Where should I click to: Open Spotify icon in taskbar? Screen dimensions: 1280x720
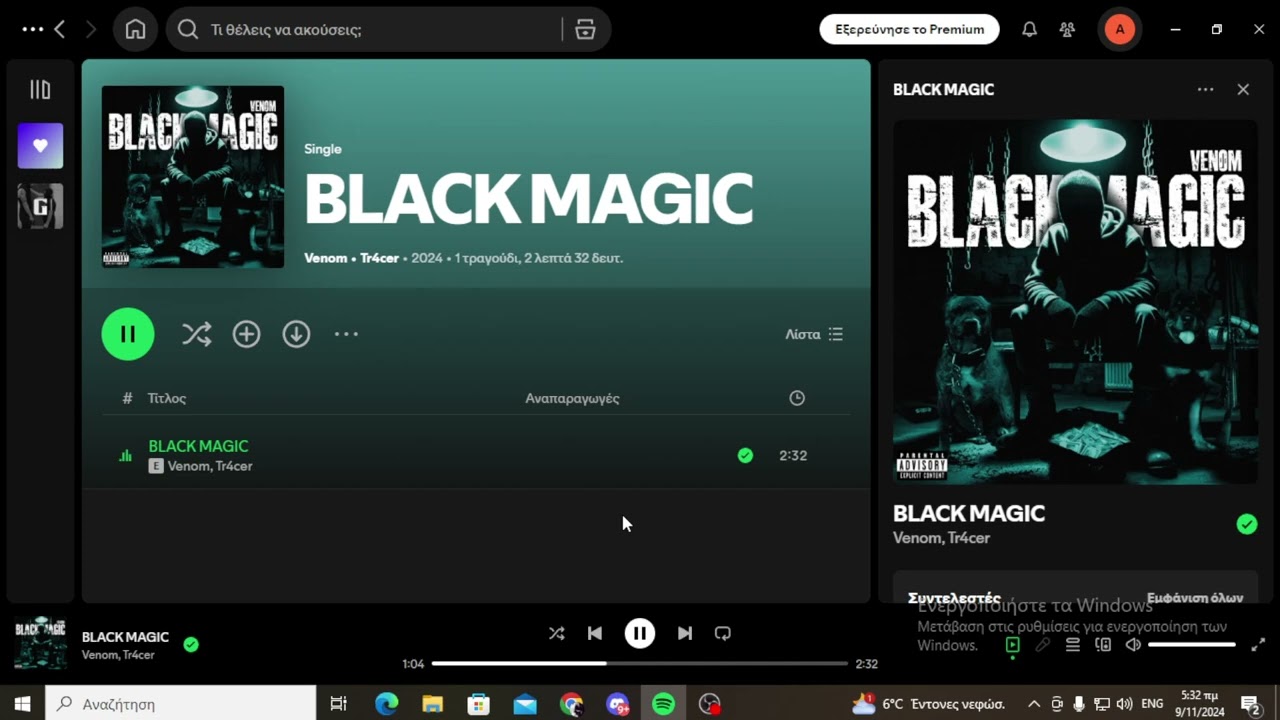click(663, 703)
